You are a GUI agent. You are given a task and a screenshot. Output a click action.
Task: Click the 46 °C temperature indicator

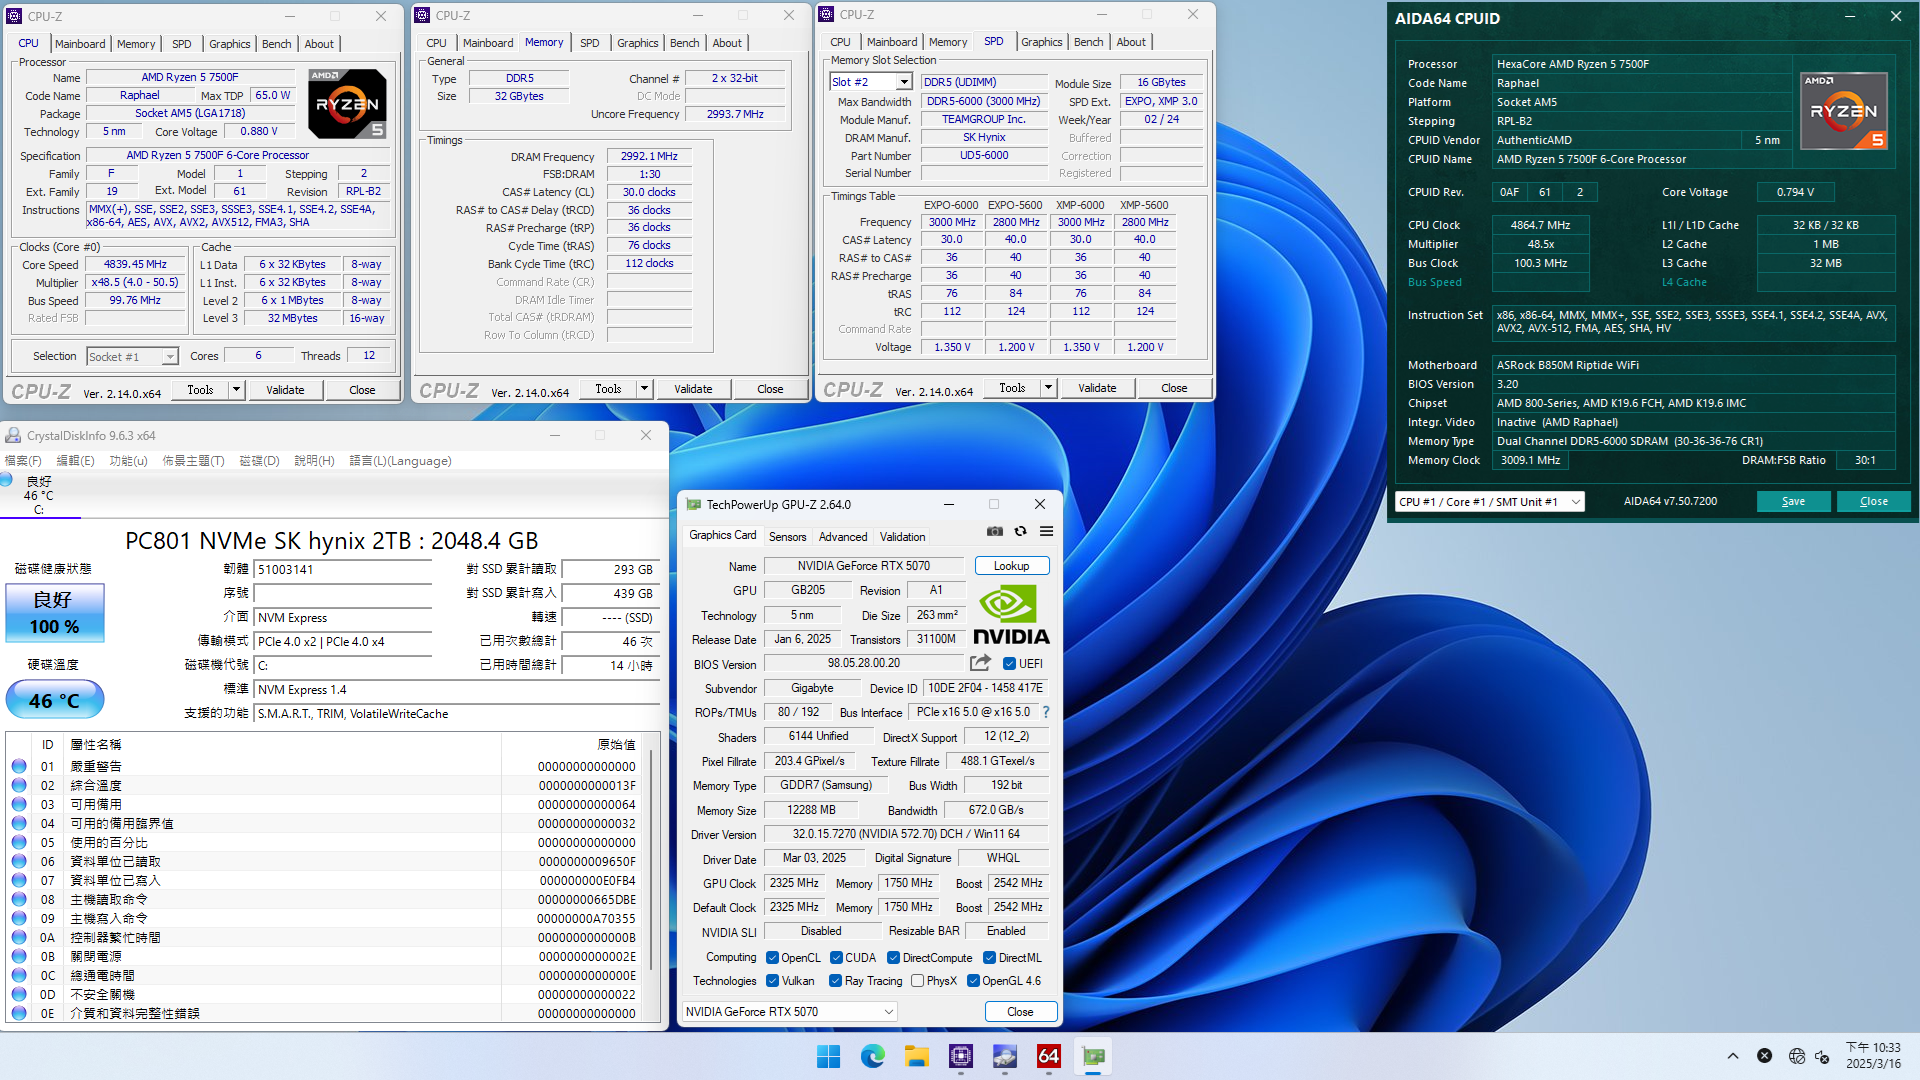tap(55, 700)
